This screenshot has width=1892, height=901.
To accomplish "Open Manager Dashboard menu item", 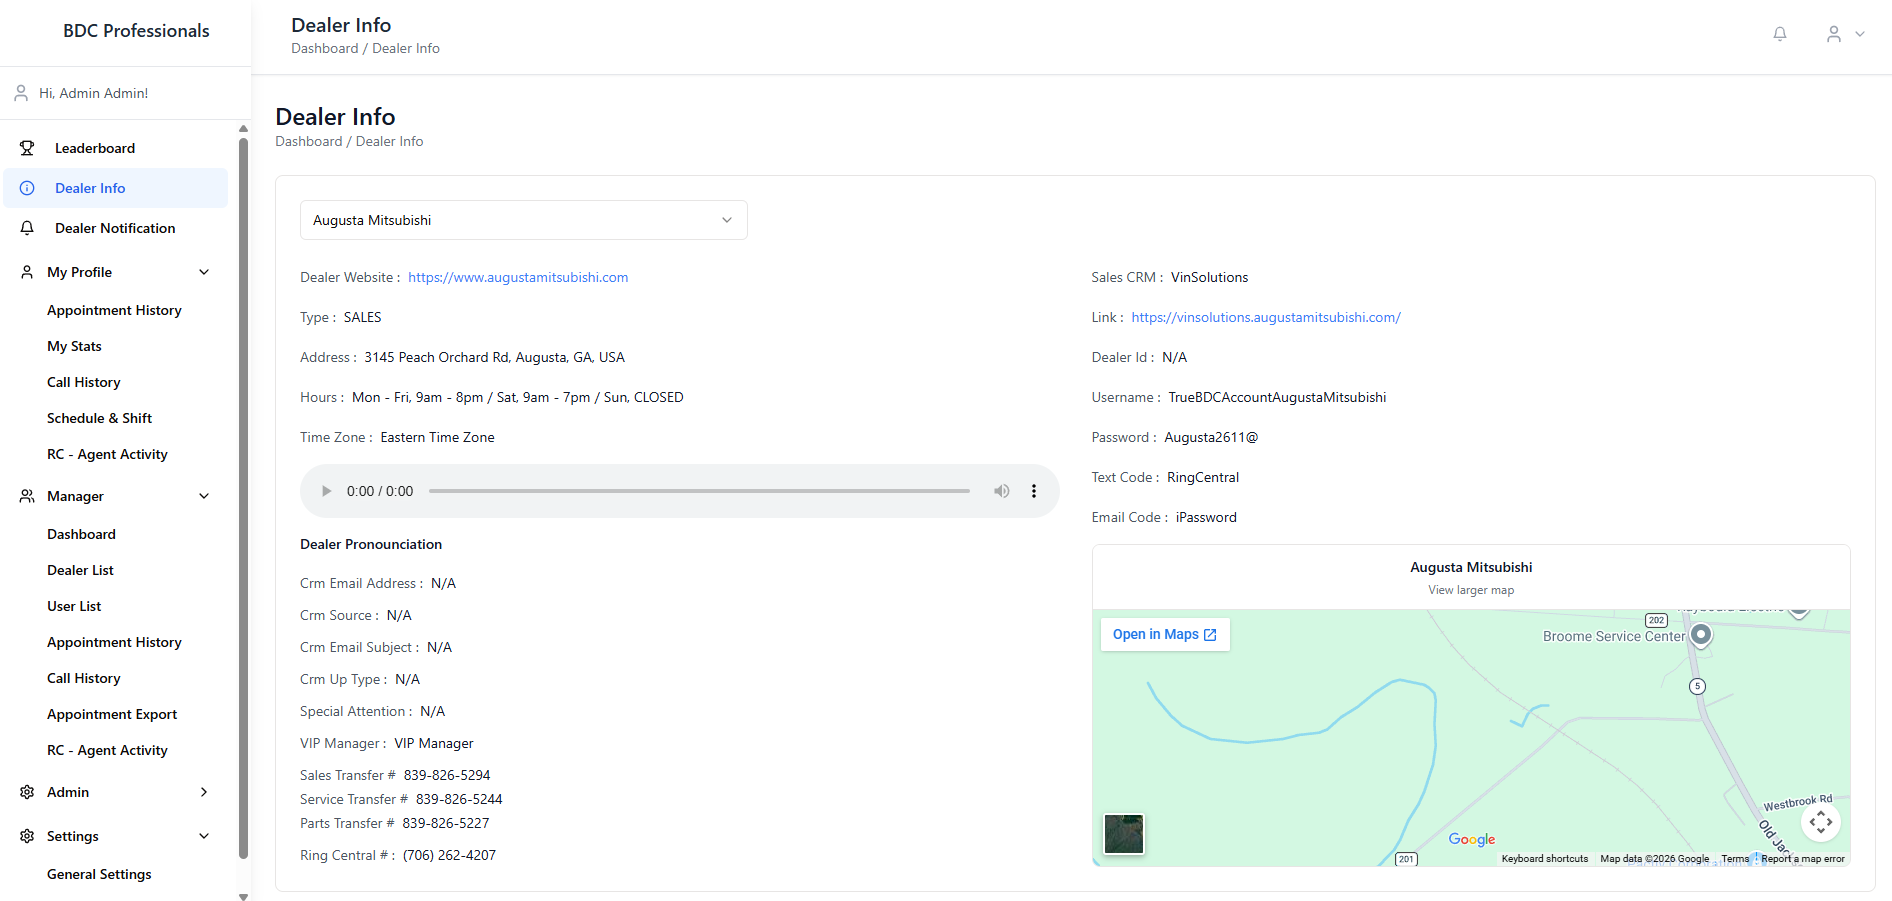I will point(81,534).
